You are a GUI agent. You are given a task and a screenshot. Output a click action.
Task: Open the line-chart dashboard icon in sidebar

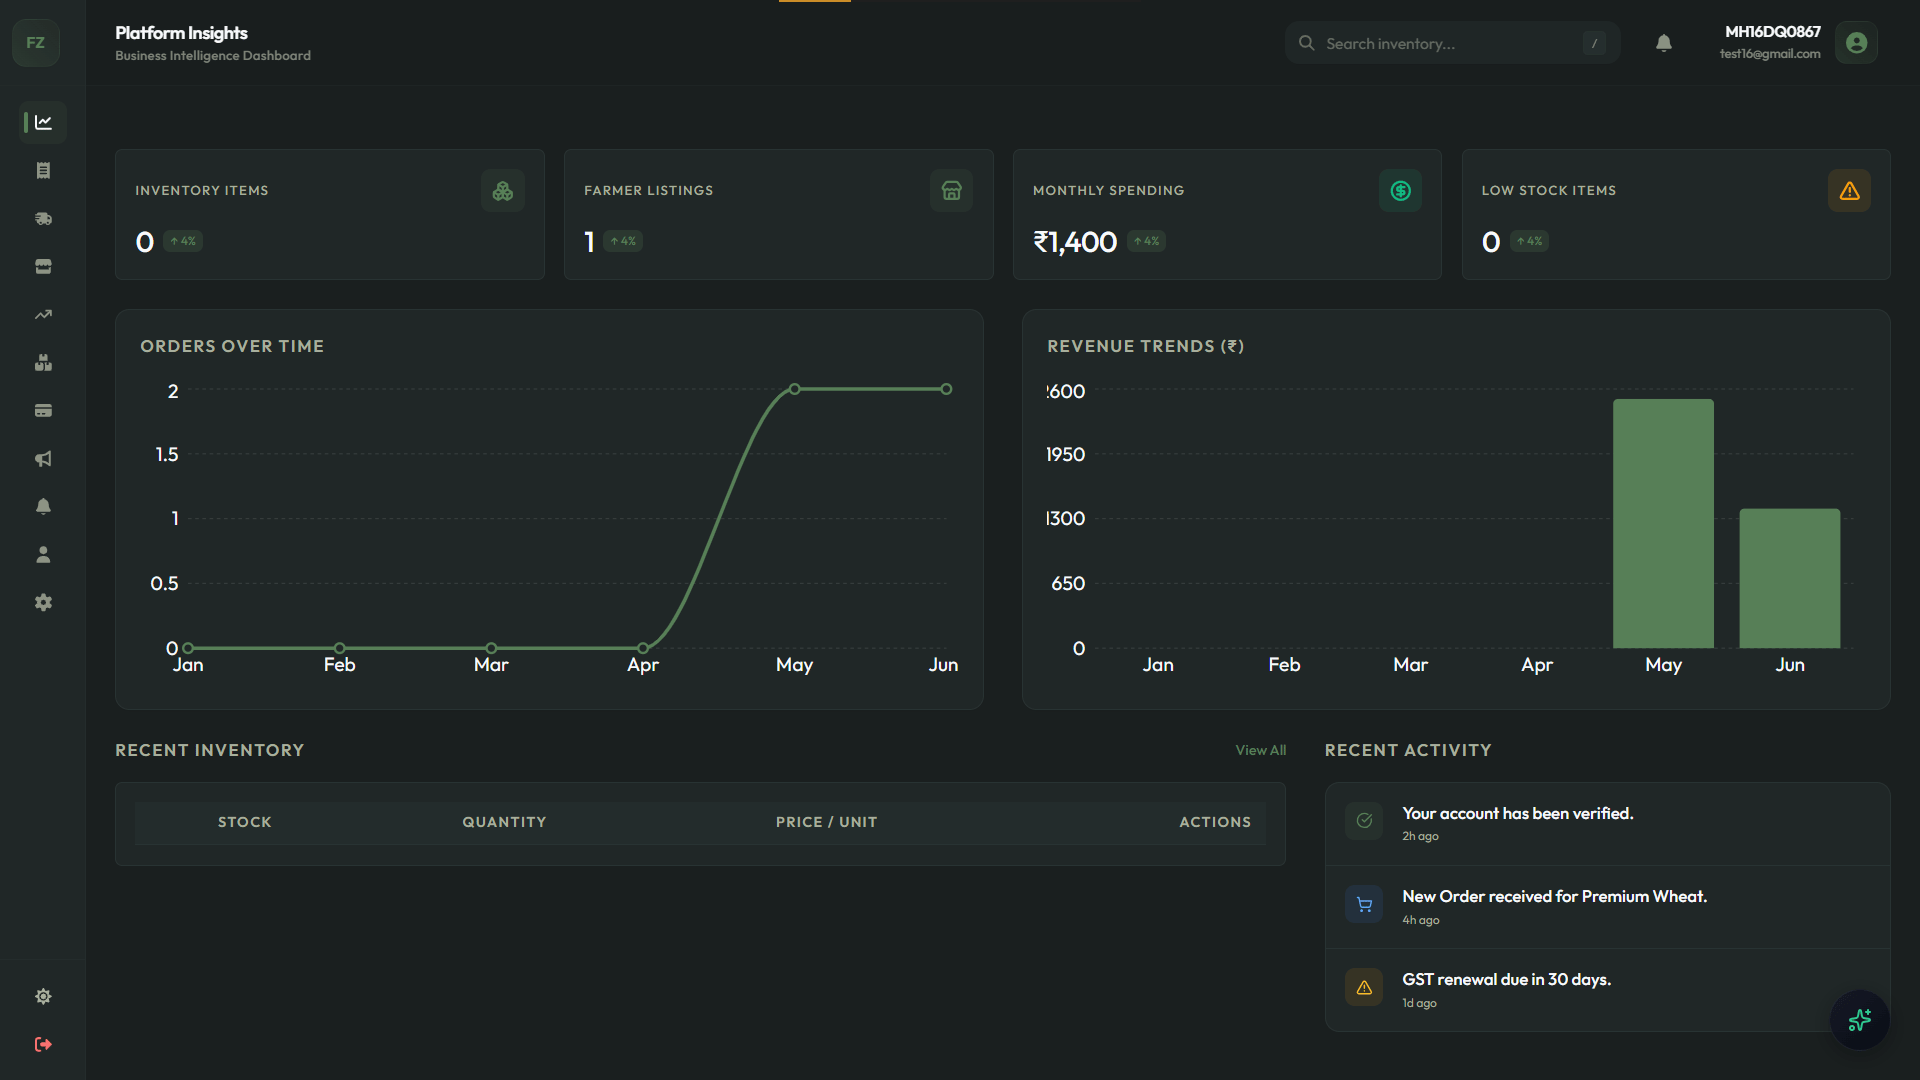[x=43, y=122]
